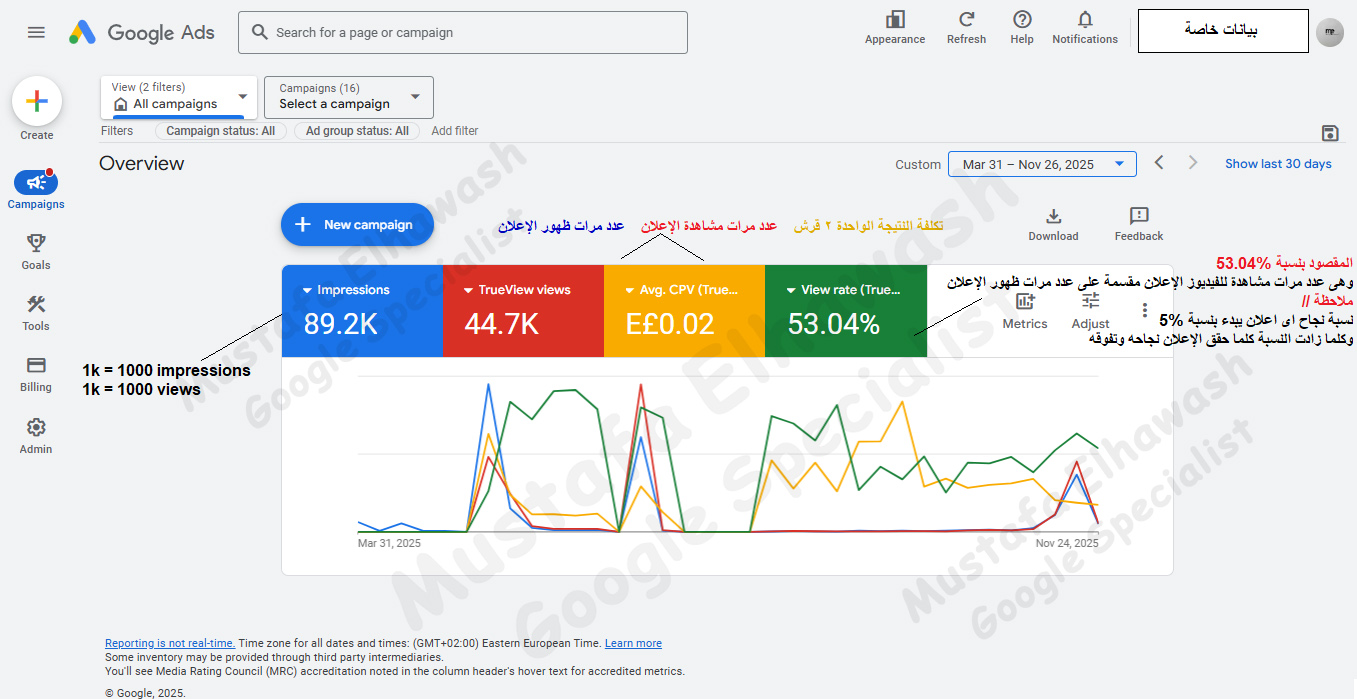
Task: Open the custom date range picker
Action: point(1041,164)
